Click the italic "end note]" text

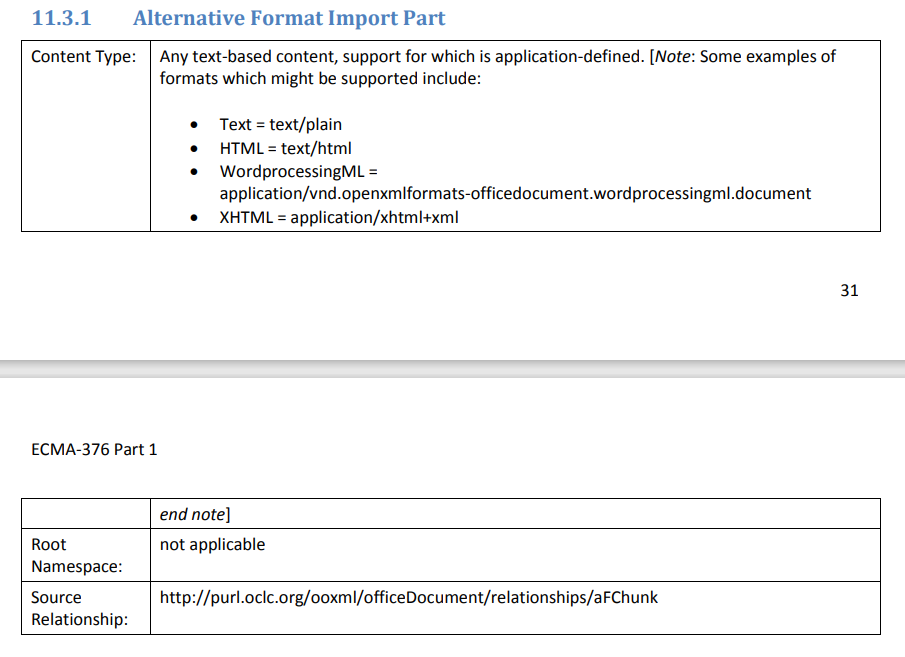point(195,514)
